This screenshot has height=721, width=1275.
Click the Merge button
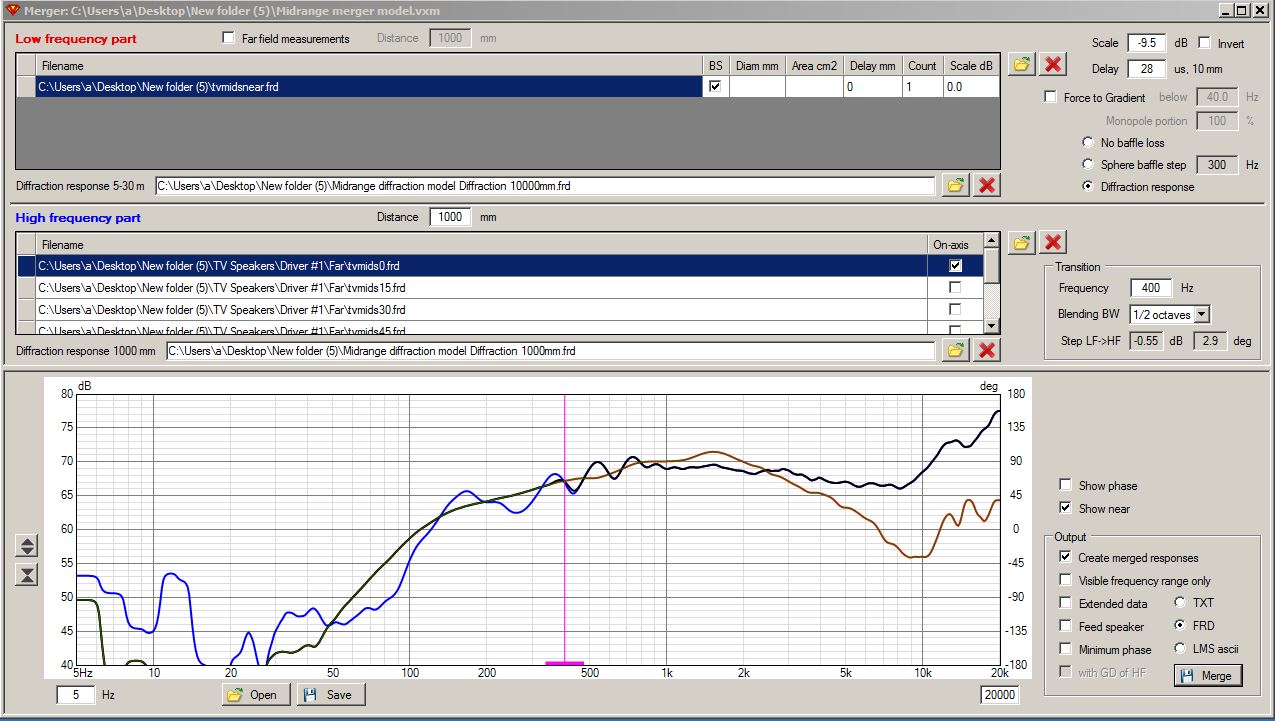click(x=1207, y=676)
